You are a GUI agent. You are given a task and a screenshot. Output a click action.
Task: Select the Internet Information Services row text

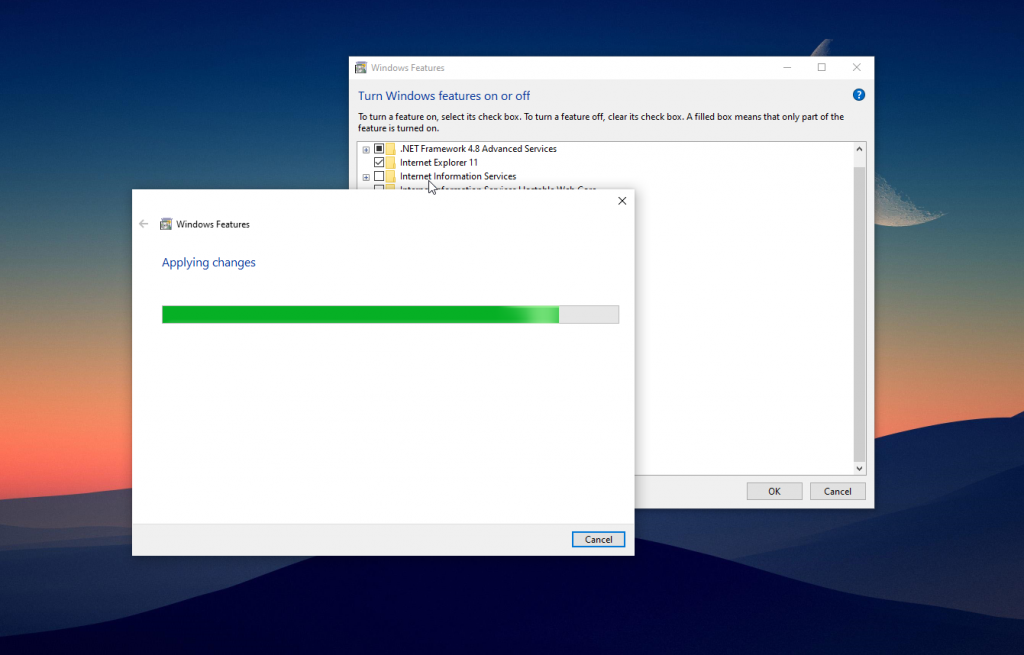tap(458, 176)
